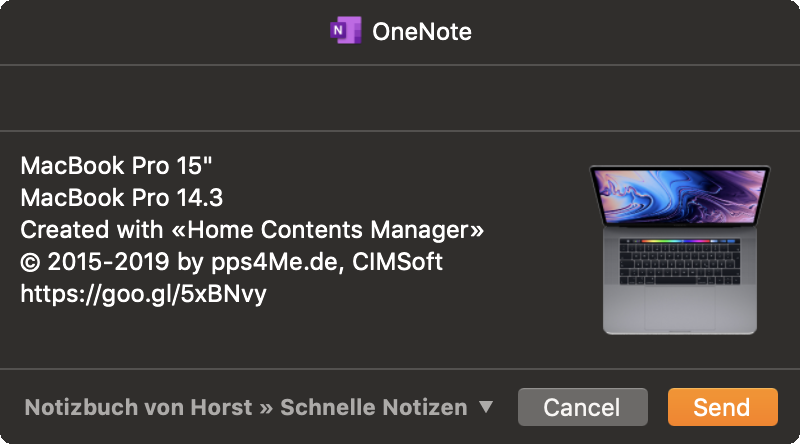The height and width of the screenshot is (444, 800).
Task: Click the OneNote title text
Action: click(x=421, y=32)
